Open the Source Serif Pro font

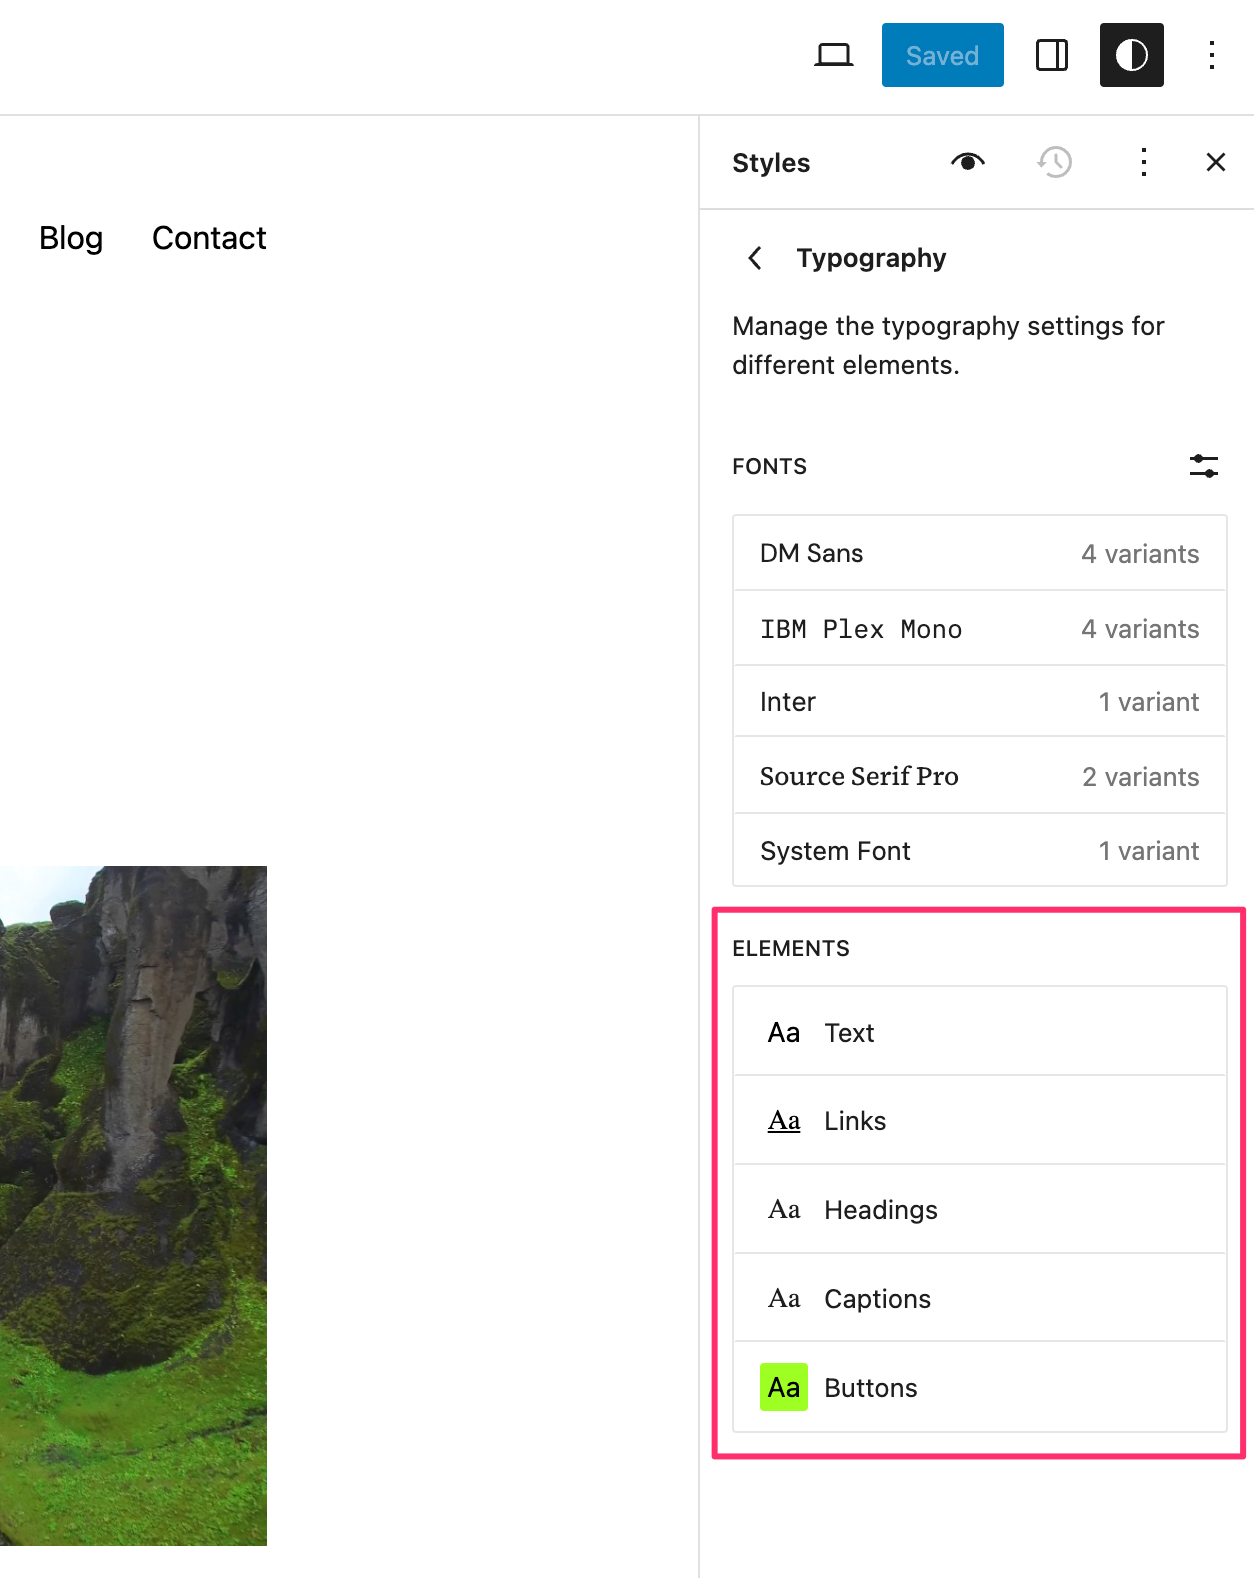[979, 776]
